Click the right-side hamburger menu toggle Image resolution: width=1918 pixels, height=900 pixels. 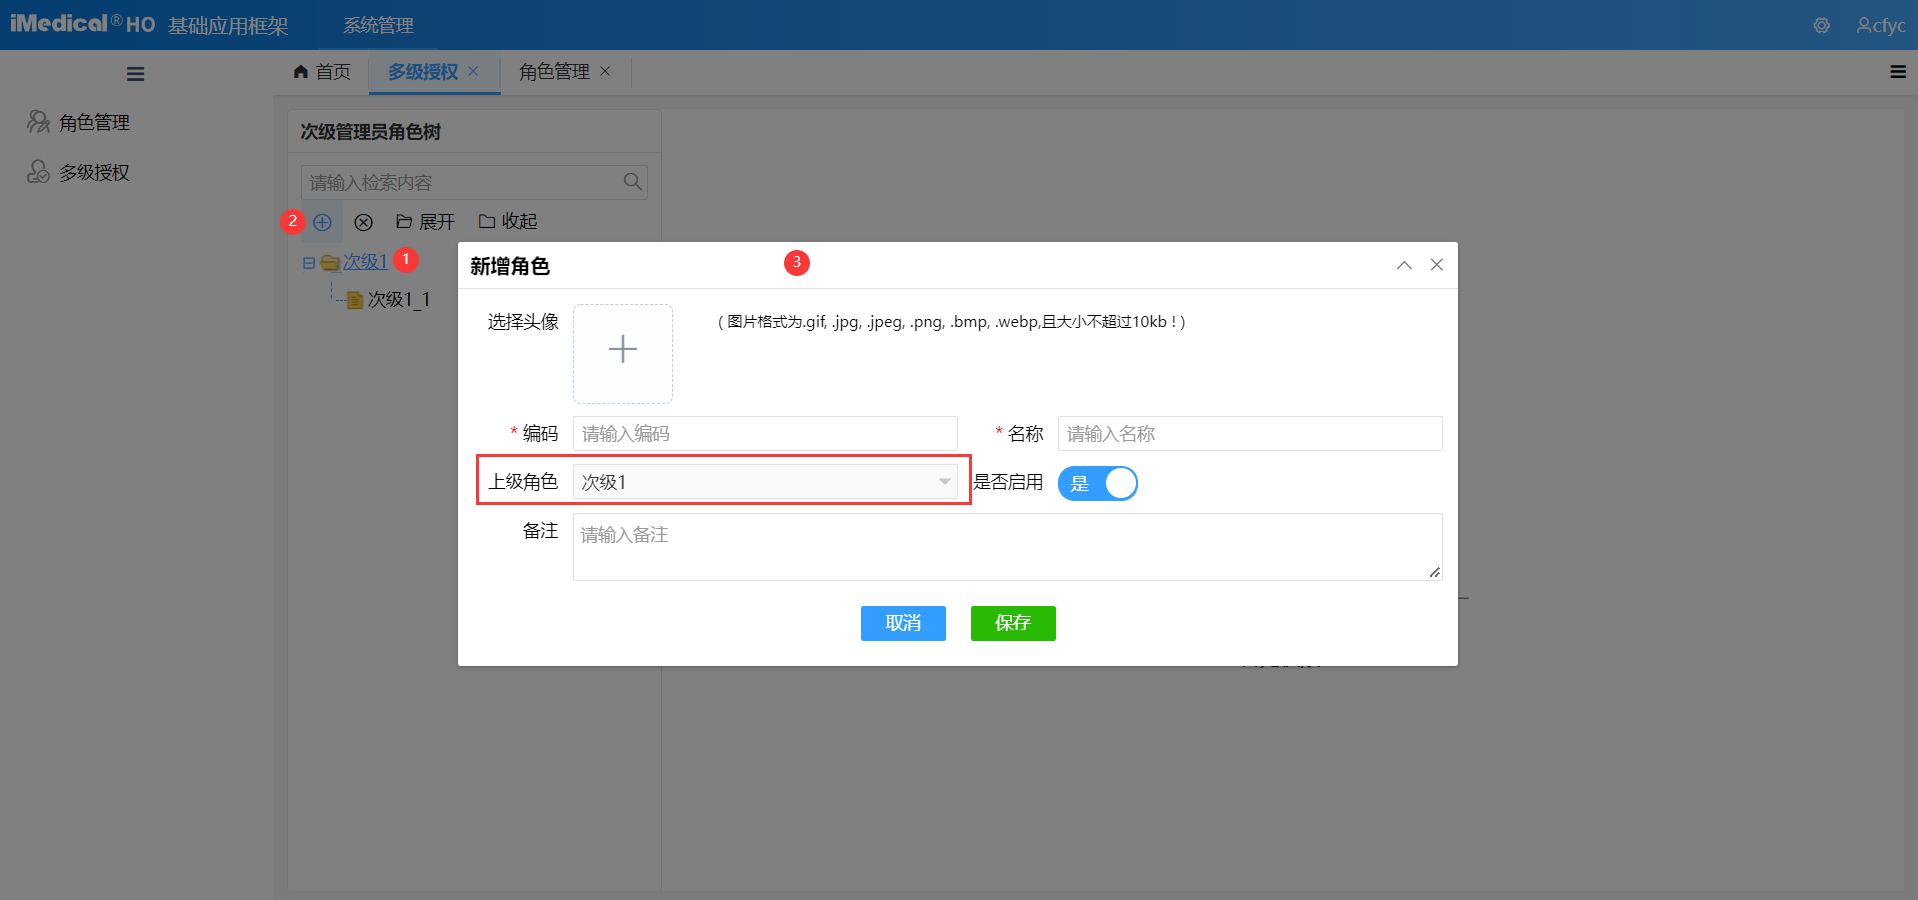[1897, 71]
